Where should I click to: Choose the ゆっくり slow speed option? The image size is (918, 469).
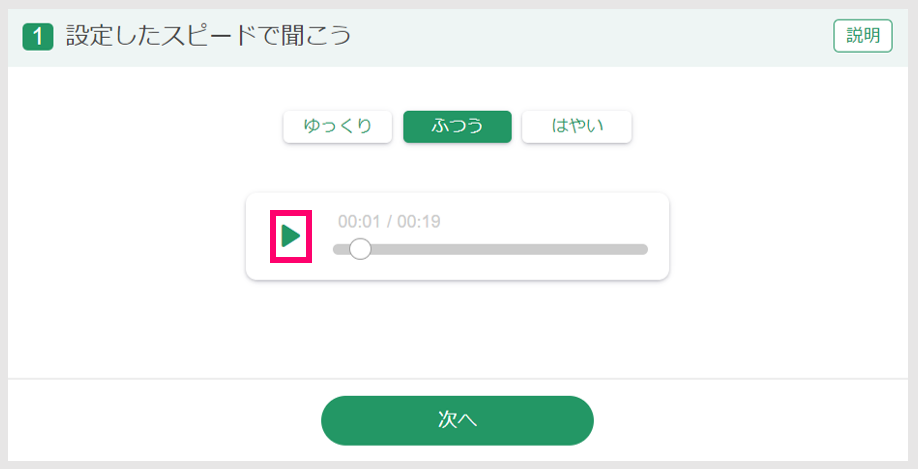[338, 126]
